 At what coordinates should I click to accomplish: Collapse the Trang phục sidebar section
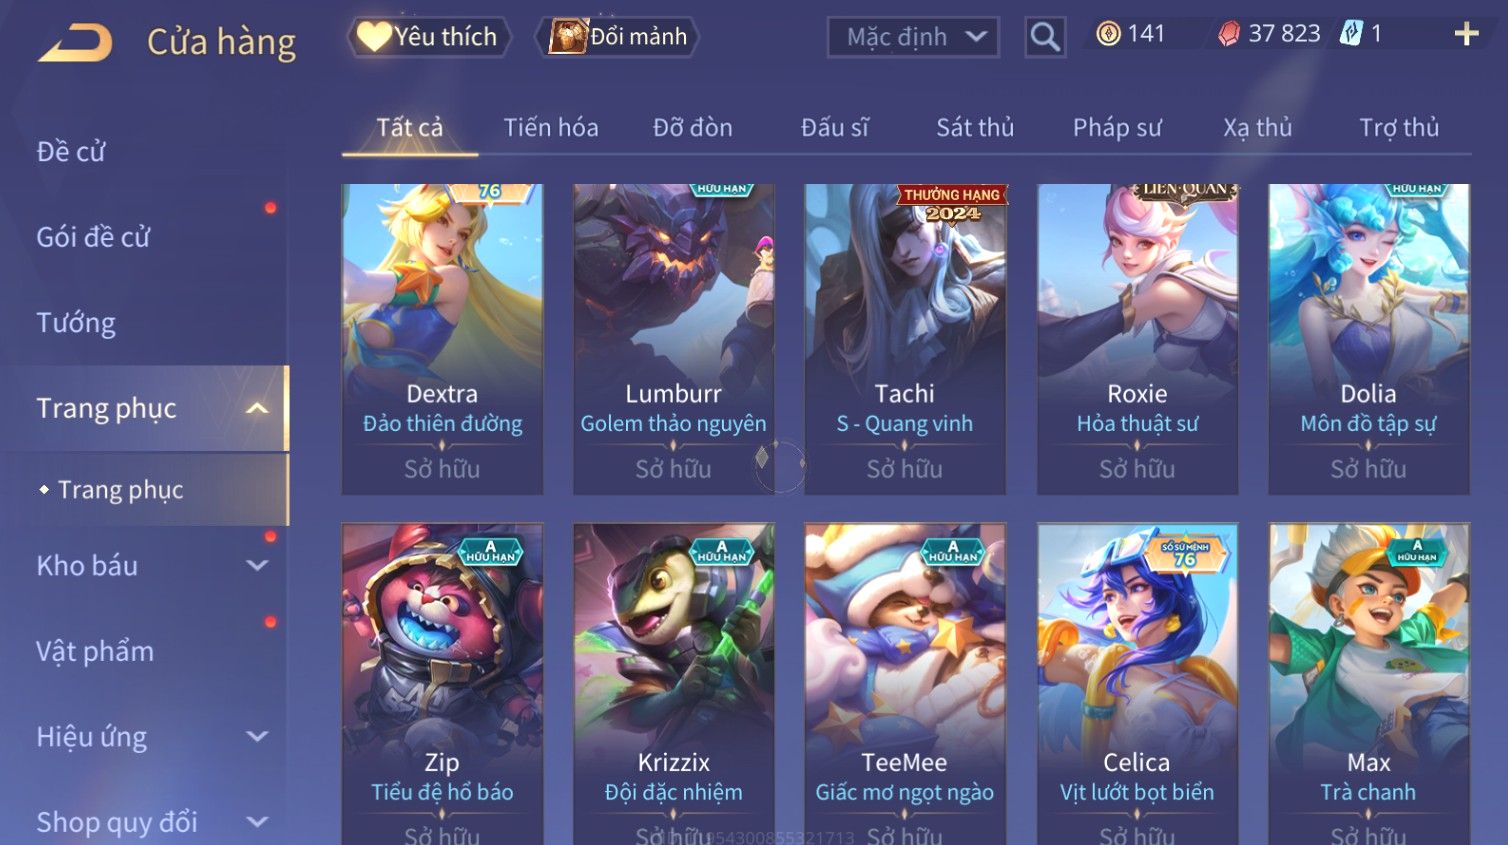coord(257,408)
